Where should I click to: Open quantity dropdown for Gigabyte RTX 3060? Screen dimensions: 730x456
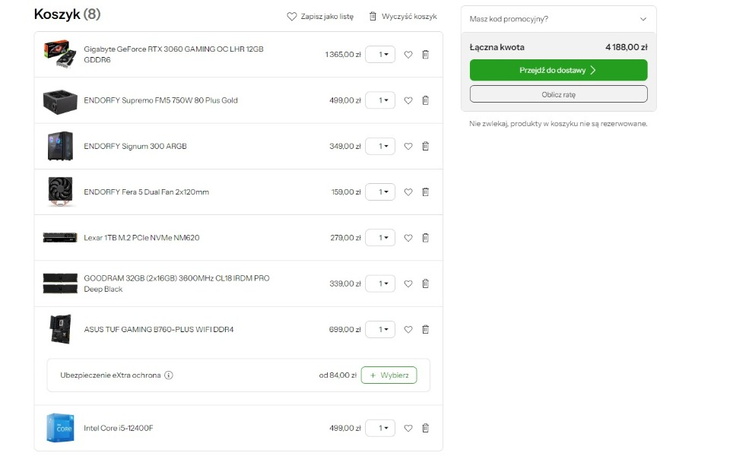(x=380, y=55)
